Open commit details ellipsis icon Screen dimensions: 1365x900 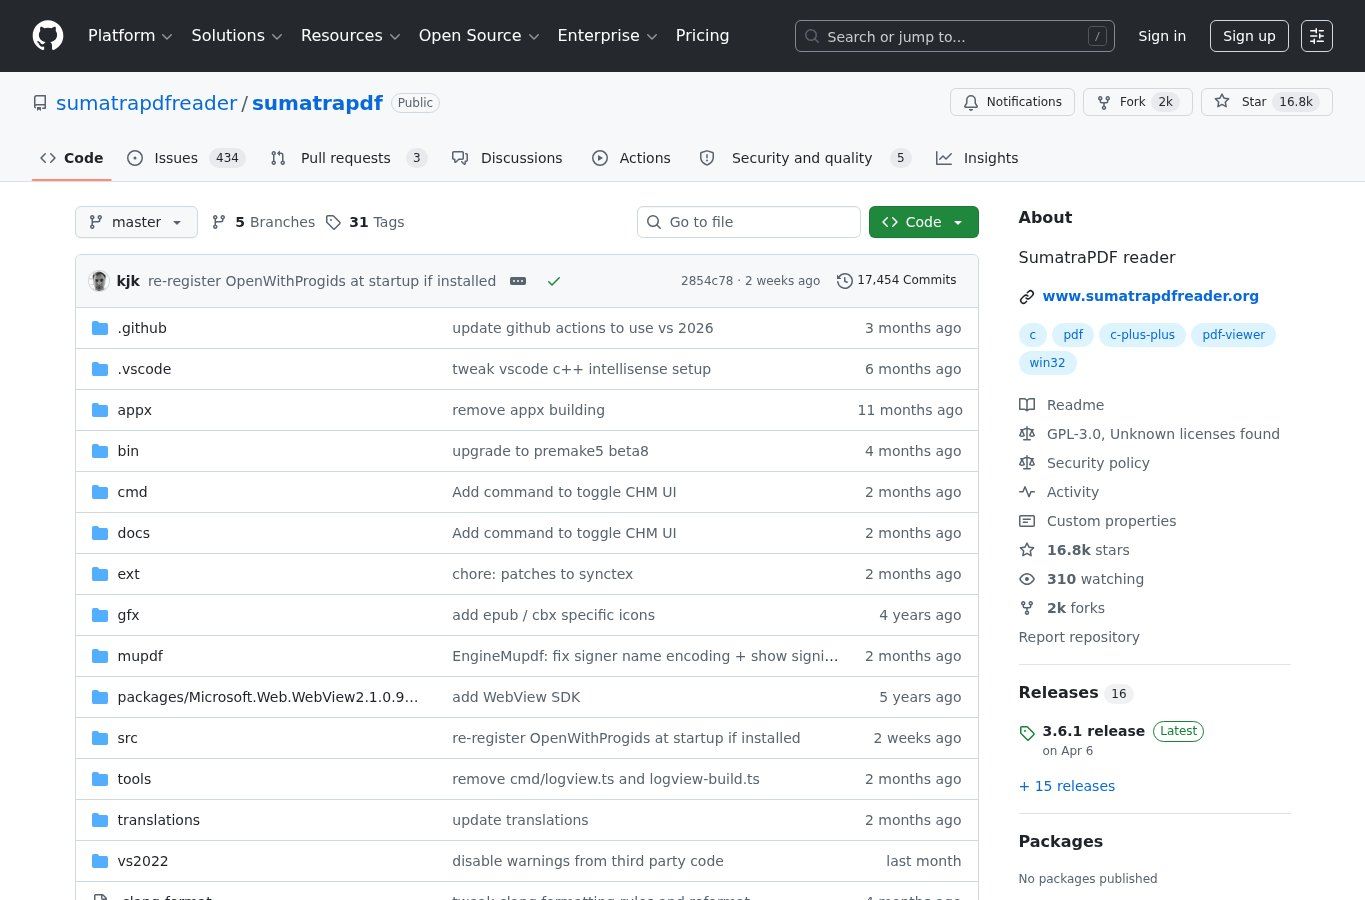point(518,281)
